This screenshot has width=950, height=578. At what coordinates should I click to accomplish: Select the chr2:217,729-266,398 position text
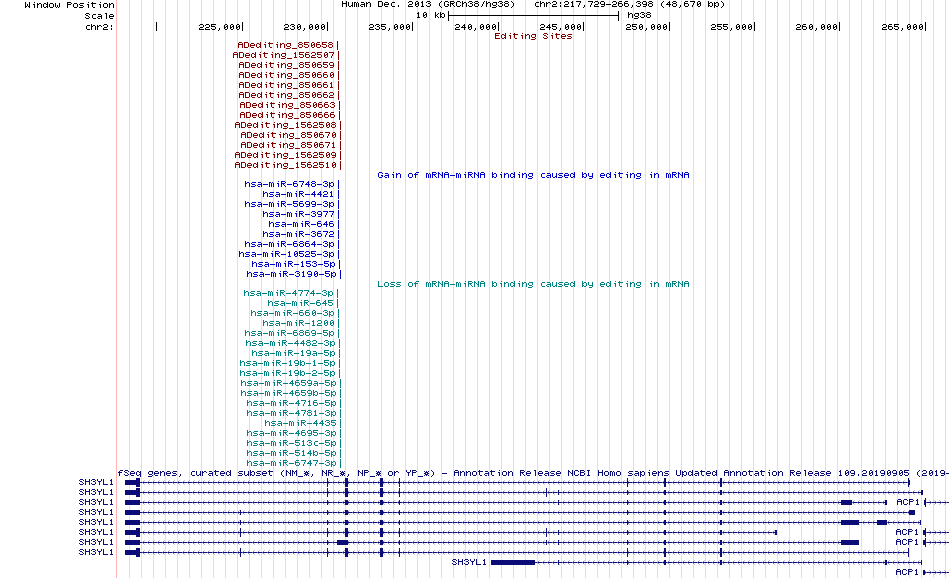tap(594, 4)
